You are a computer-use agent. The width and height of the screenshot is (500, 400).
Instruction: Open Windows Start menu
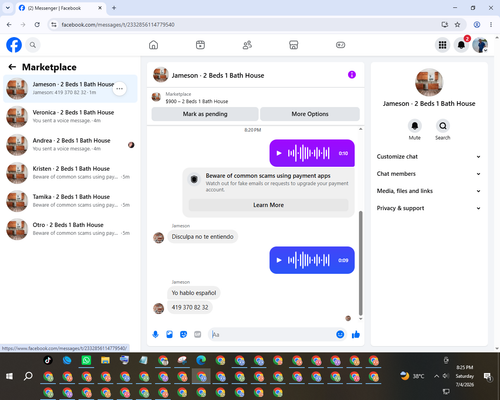point(9,376)
